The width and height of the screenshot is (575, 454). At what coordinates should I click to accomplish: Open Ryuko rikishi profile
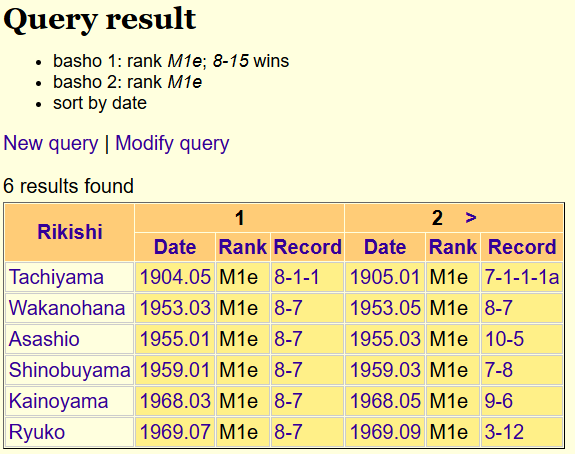pyautogui.click(x=37, y=432)
